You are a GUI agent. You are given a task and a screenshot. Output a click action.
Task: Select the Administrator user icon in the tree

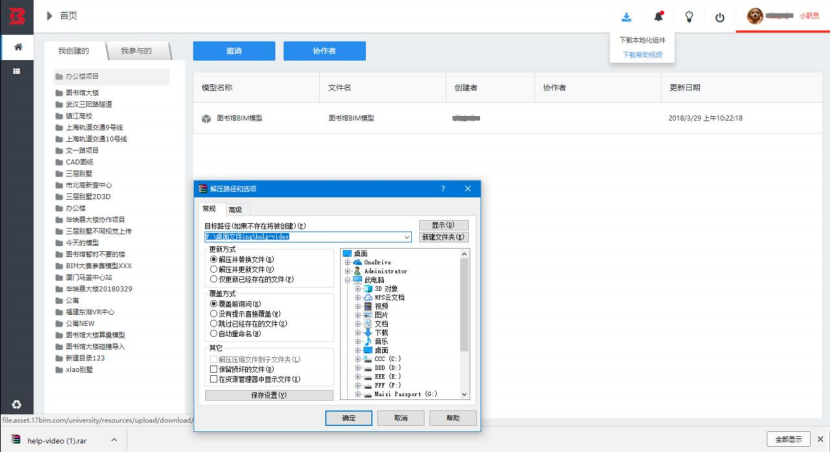(357, 271)
